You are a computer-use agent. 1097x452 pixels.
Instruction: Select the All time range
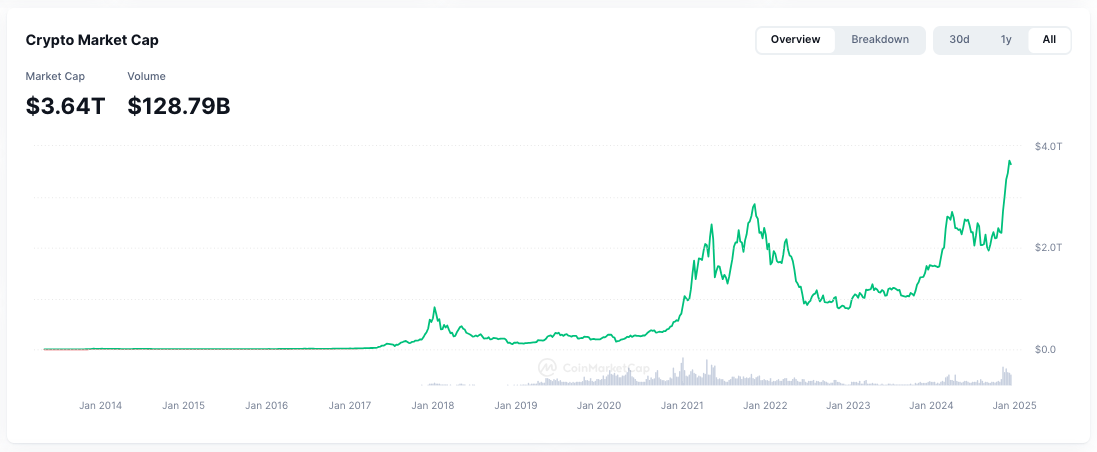pos(1049,40)
